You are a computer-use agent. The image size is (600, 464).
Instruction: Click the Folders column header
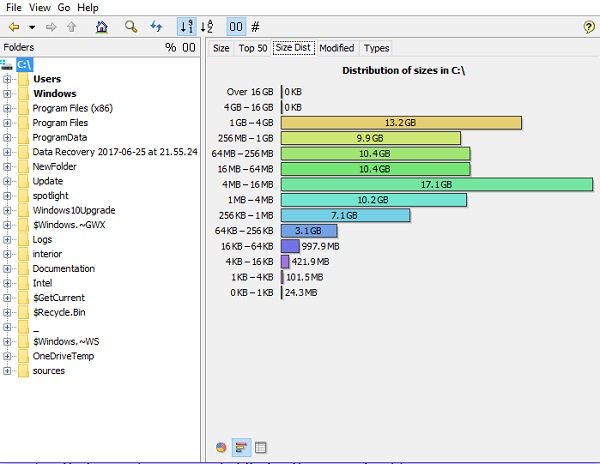click(20, 47)
